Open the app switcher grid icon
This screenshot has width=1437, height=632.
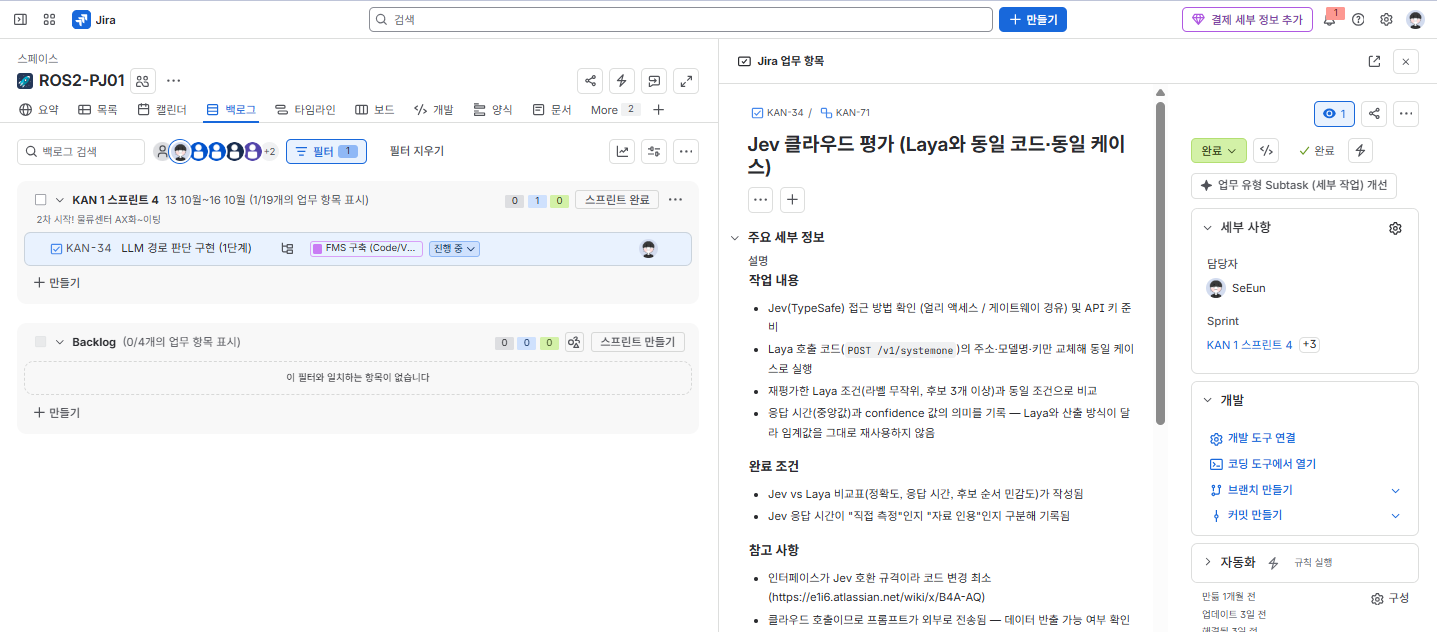click(x=49, y=19)
